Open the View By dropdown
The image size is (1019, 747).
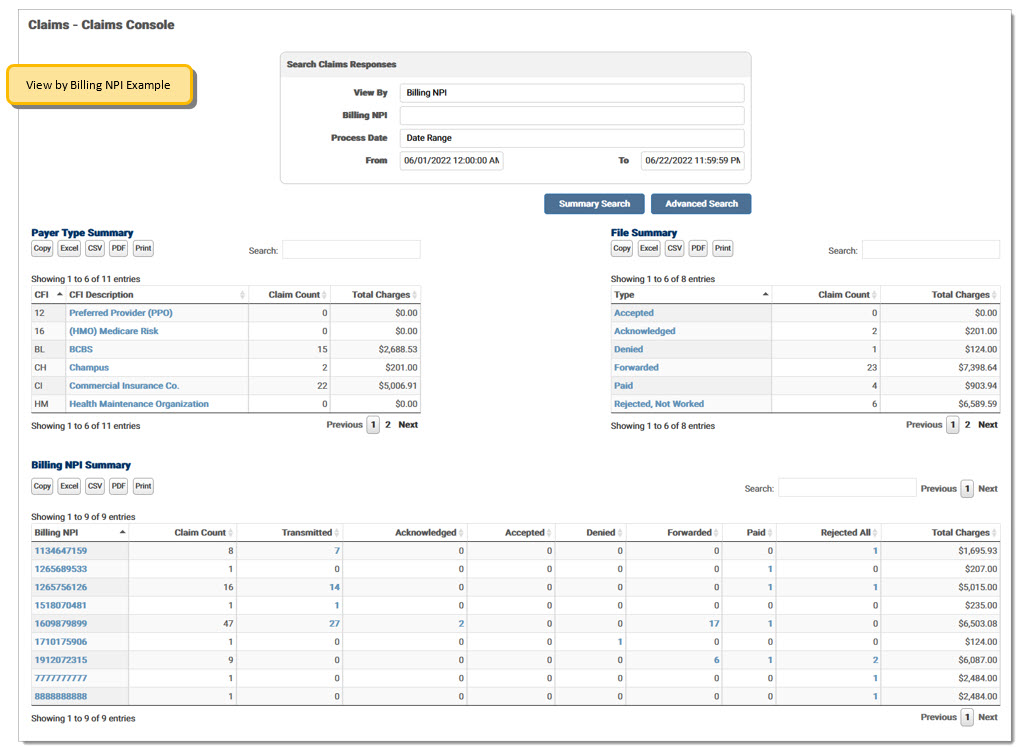572,93
